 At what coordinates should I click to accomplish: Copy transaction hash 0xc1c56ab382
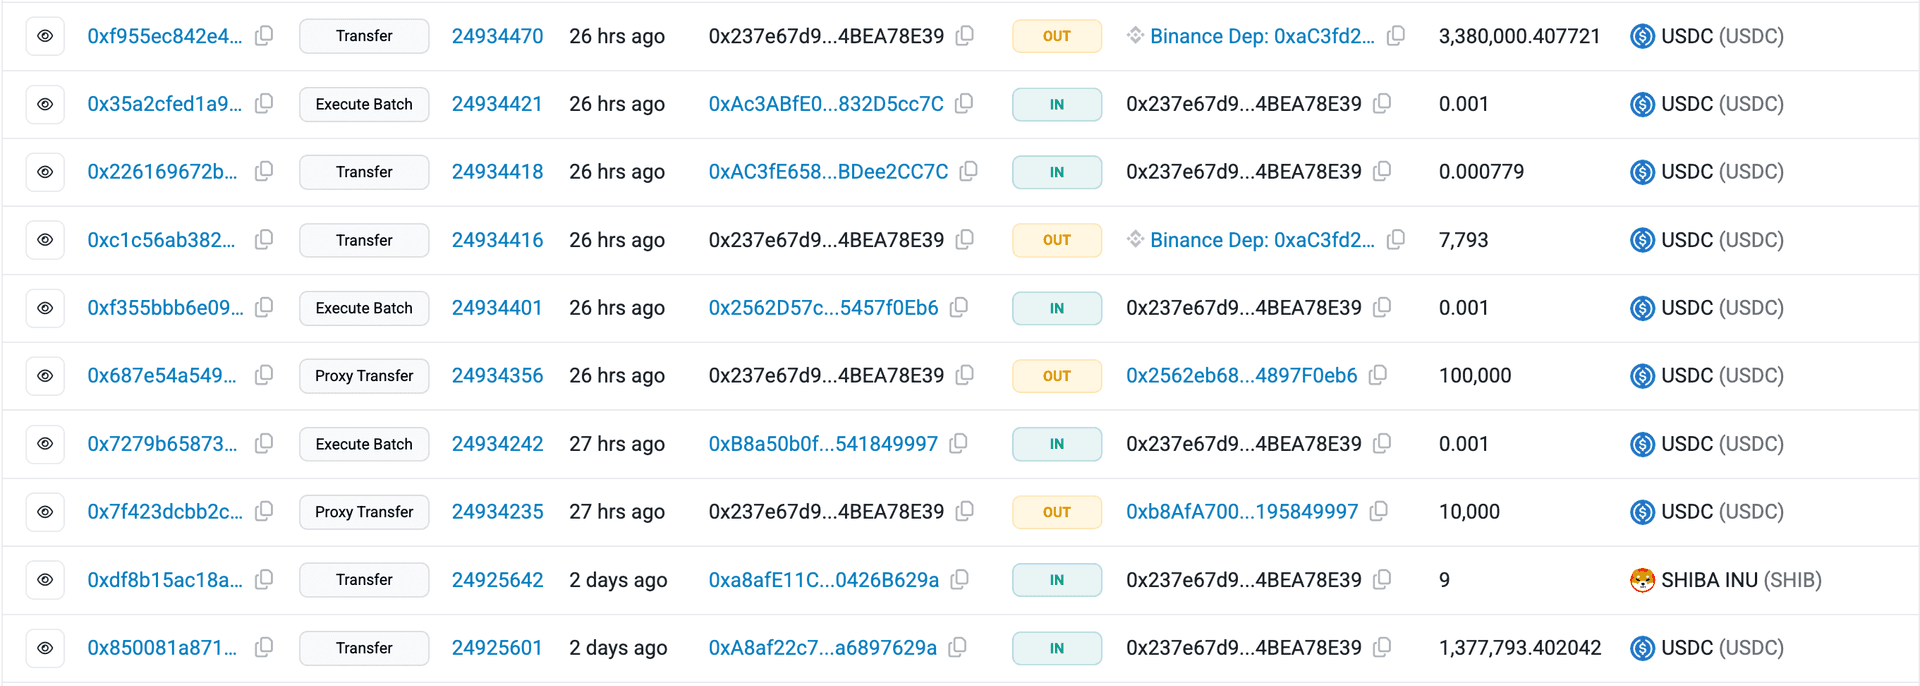tap(264, 240)
